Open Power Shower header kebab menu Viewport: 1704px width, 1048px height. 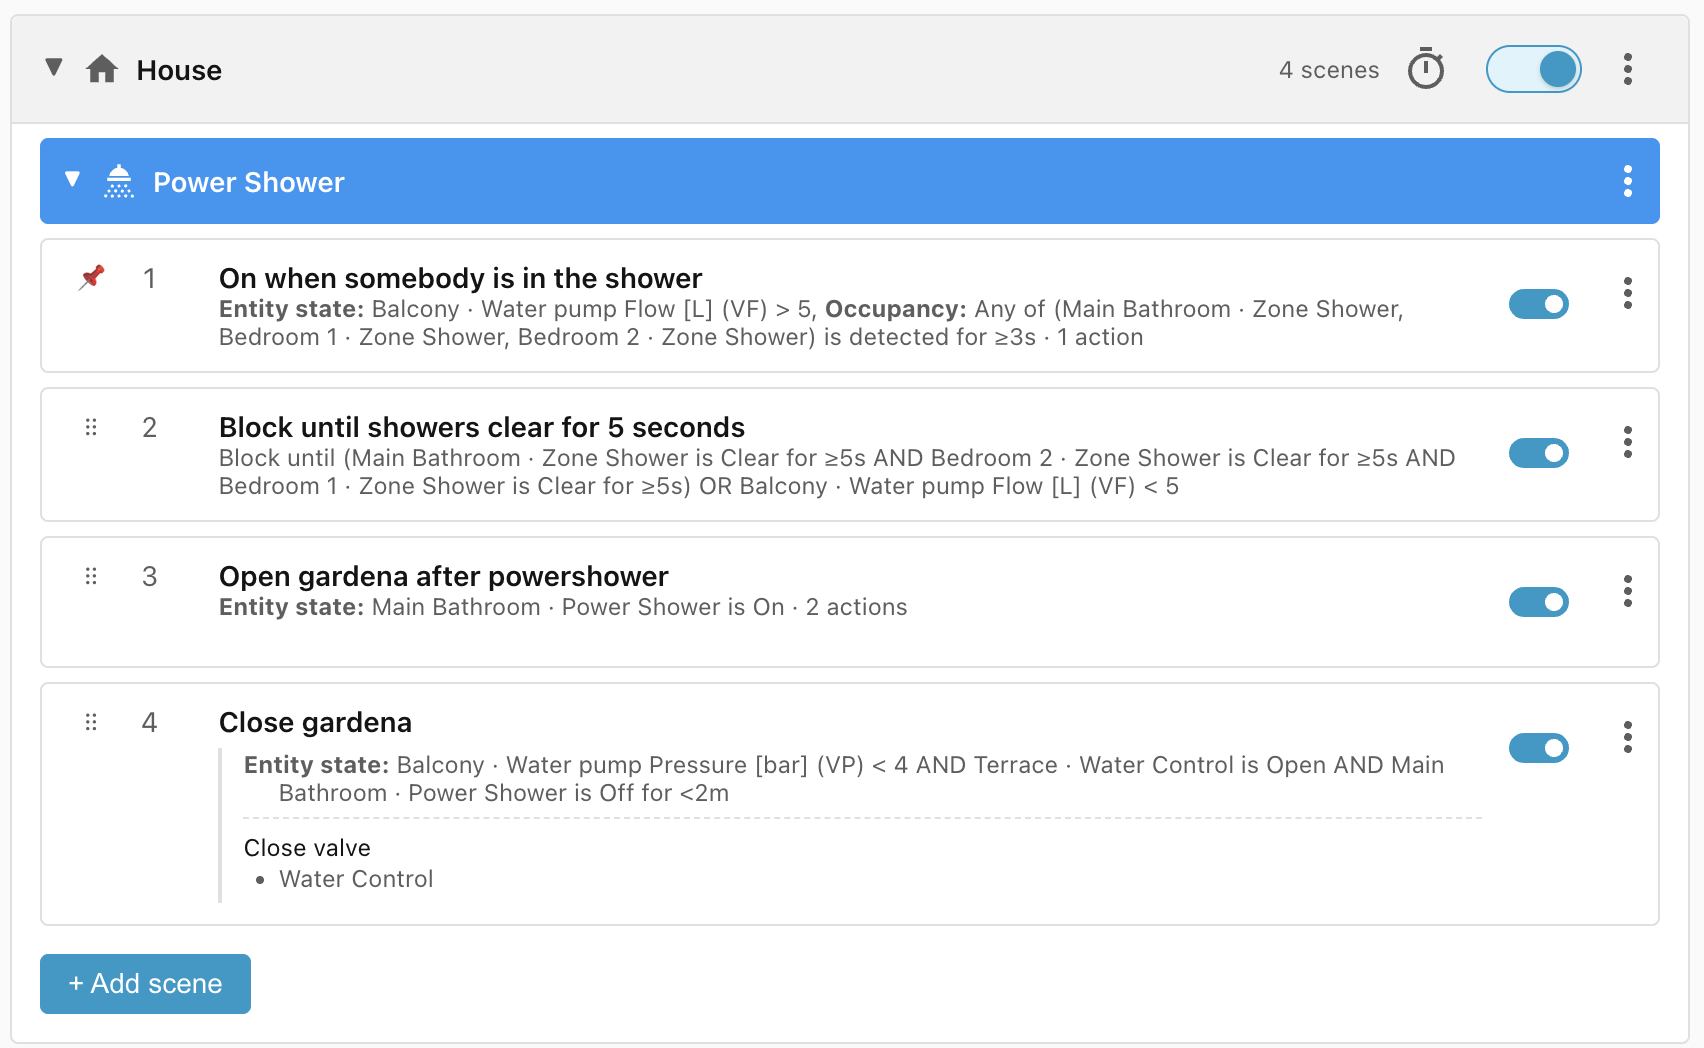coord(1628,181)
